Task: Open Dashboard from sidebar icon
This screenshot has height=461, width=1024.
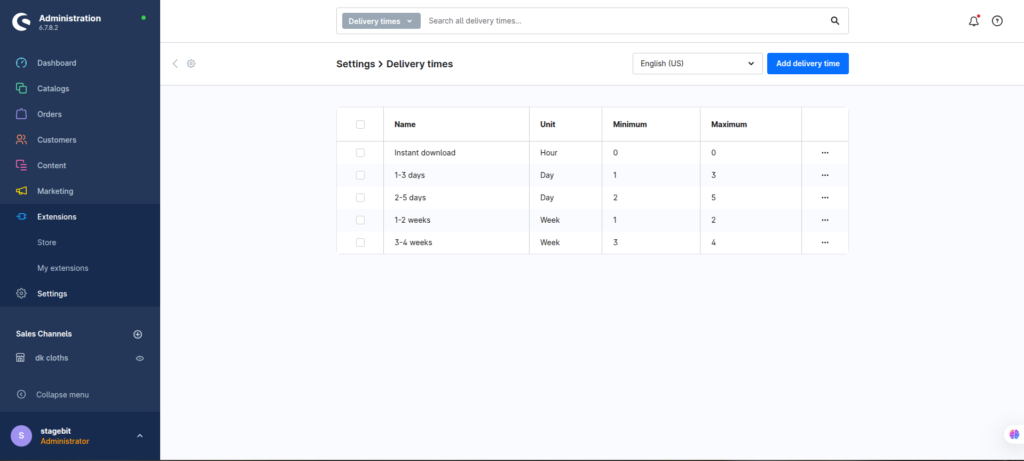Action: point(21,63)
